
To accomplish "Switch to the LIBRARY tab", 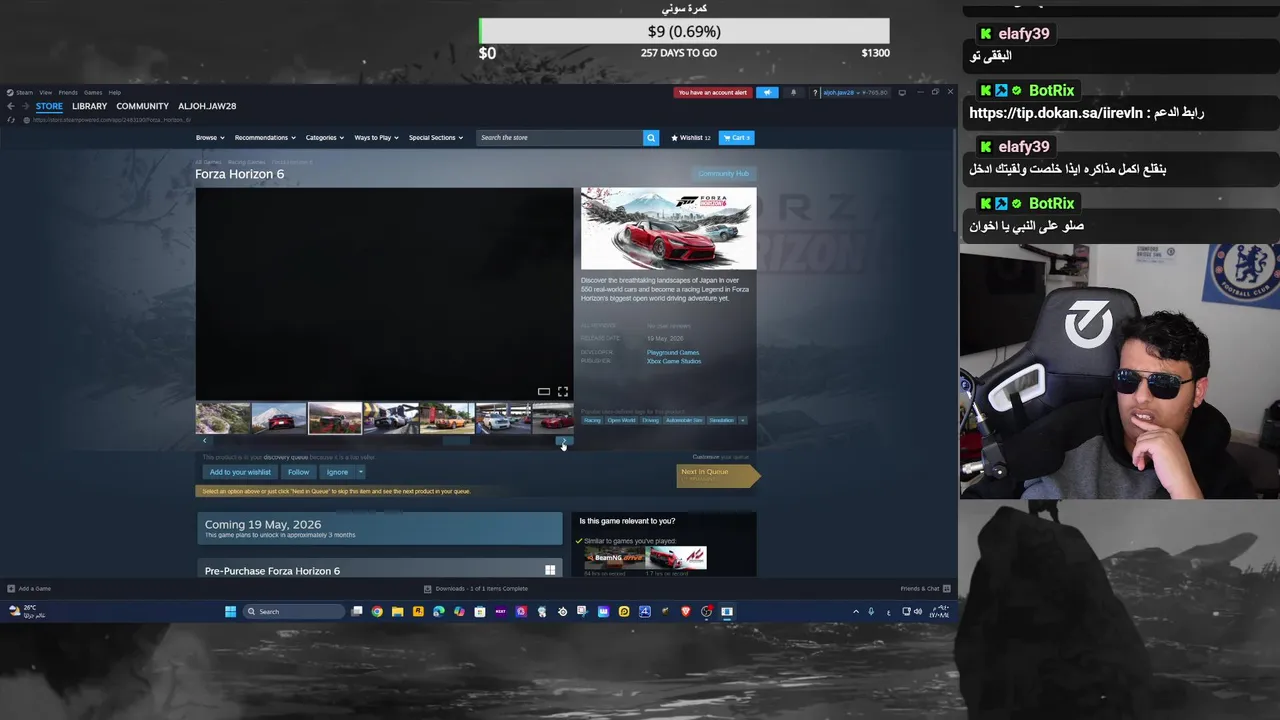I will tap(89, 106).
